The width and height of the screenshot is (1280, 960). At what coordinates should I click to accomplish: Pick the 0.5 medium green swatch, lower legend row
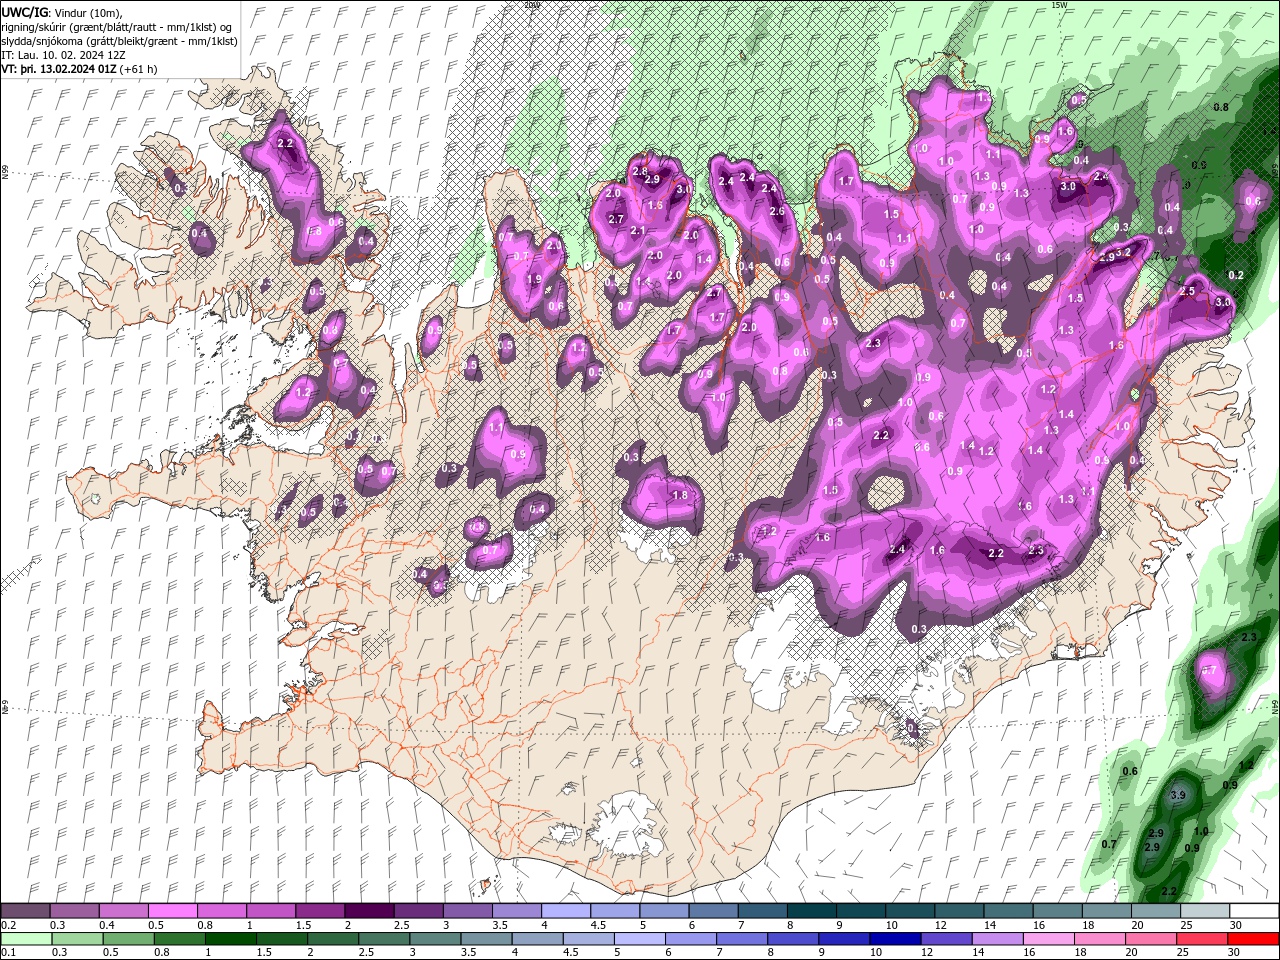128,939
